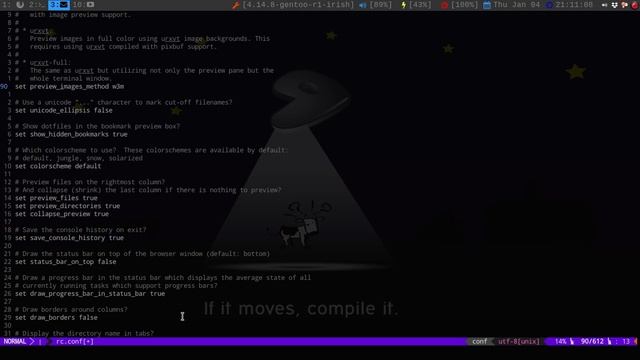Click line 'set save_console_history true'

click(x=69, y=238)
